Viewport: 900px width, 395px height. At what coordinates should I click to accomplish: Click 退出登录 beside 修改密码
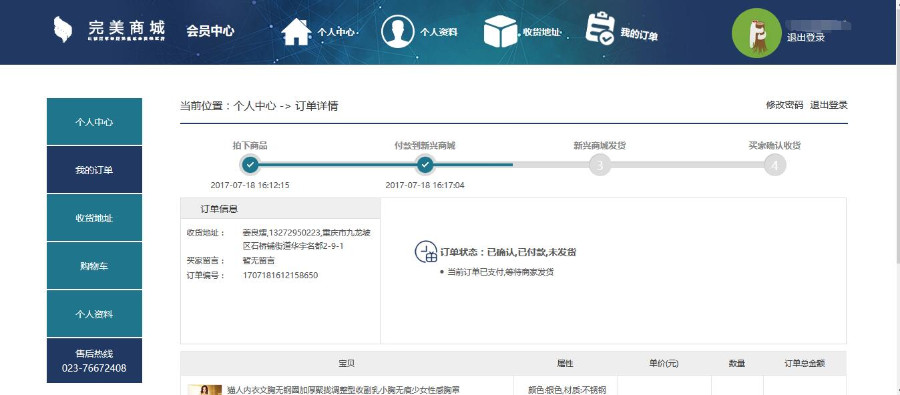829,105
